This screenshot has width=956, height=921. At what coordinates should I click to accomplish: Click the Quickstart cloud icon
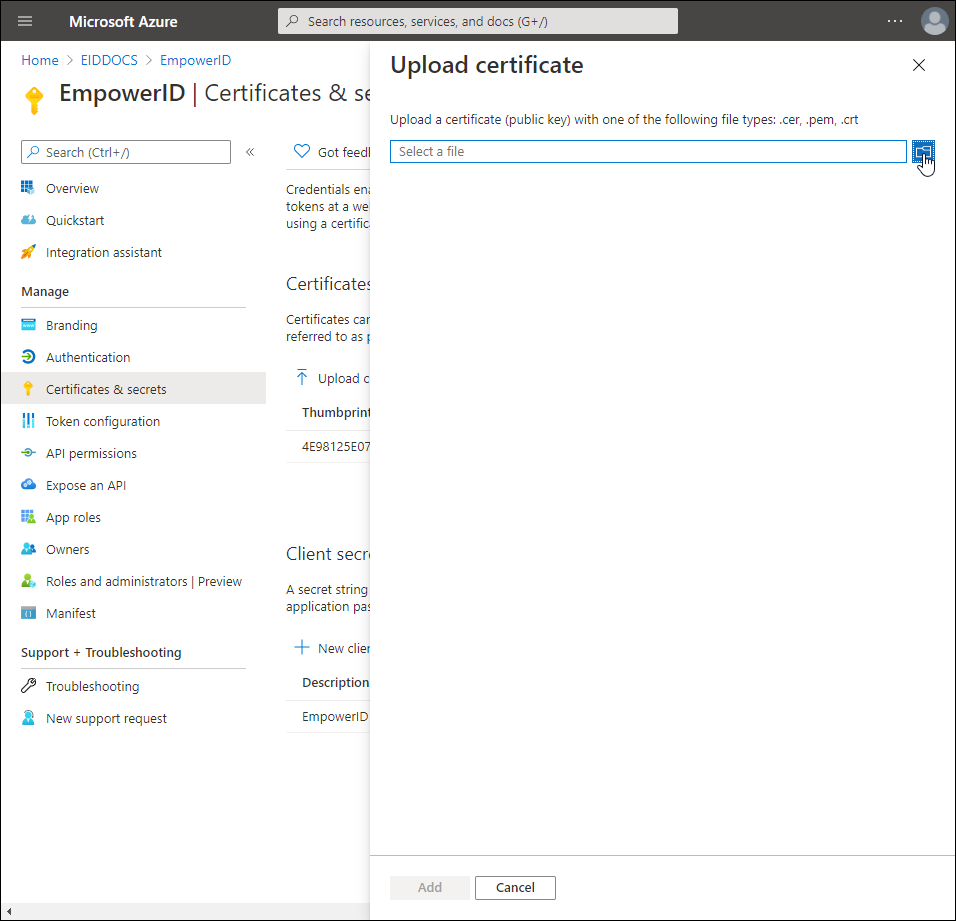point(28,220)
